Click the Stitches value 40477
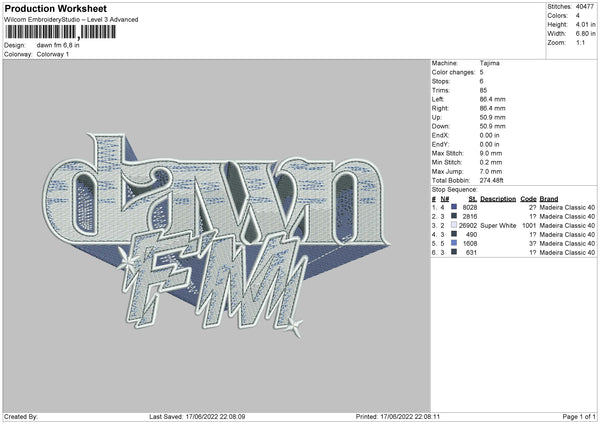The image size is (600, 424). point(585,7)
